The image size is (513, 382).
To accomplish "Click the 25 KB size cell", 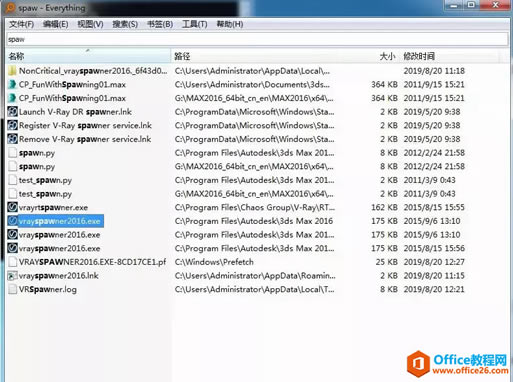I will click(x=387, y=262).
